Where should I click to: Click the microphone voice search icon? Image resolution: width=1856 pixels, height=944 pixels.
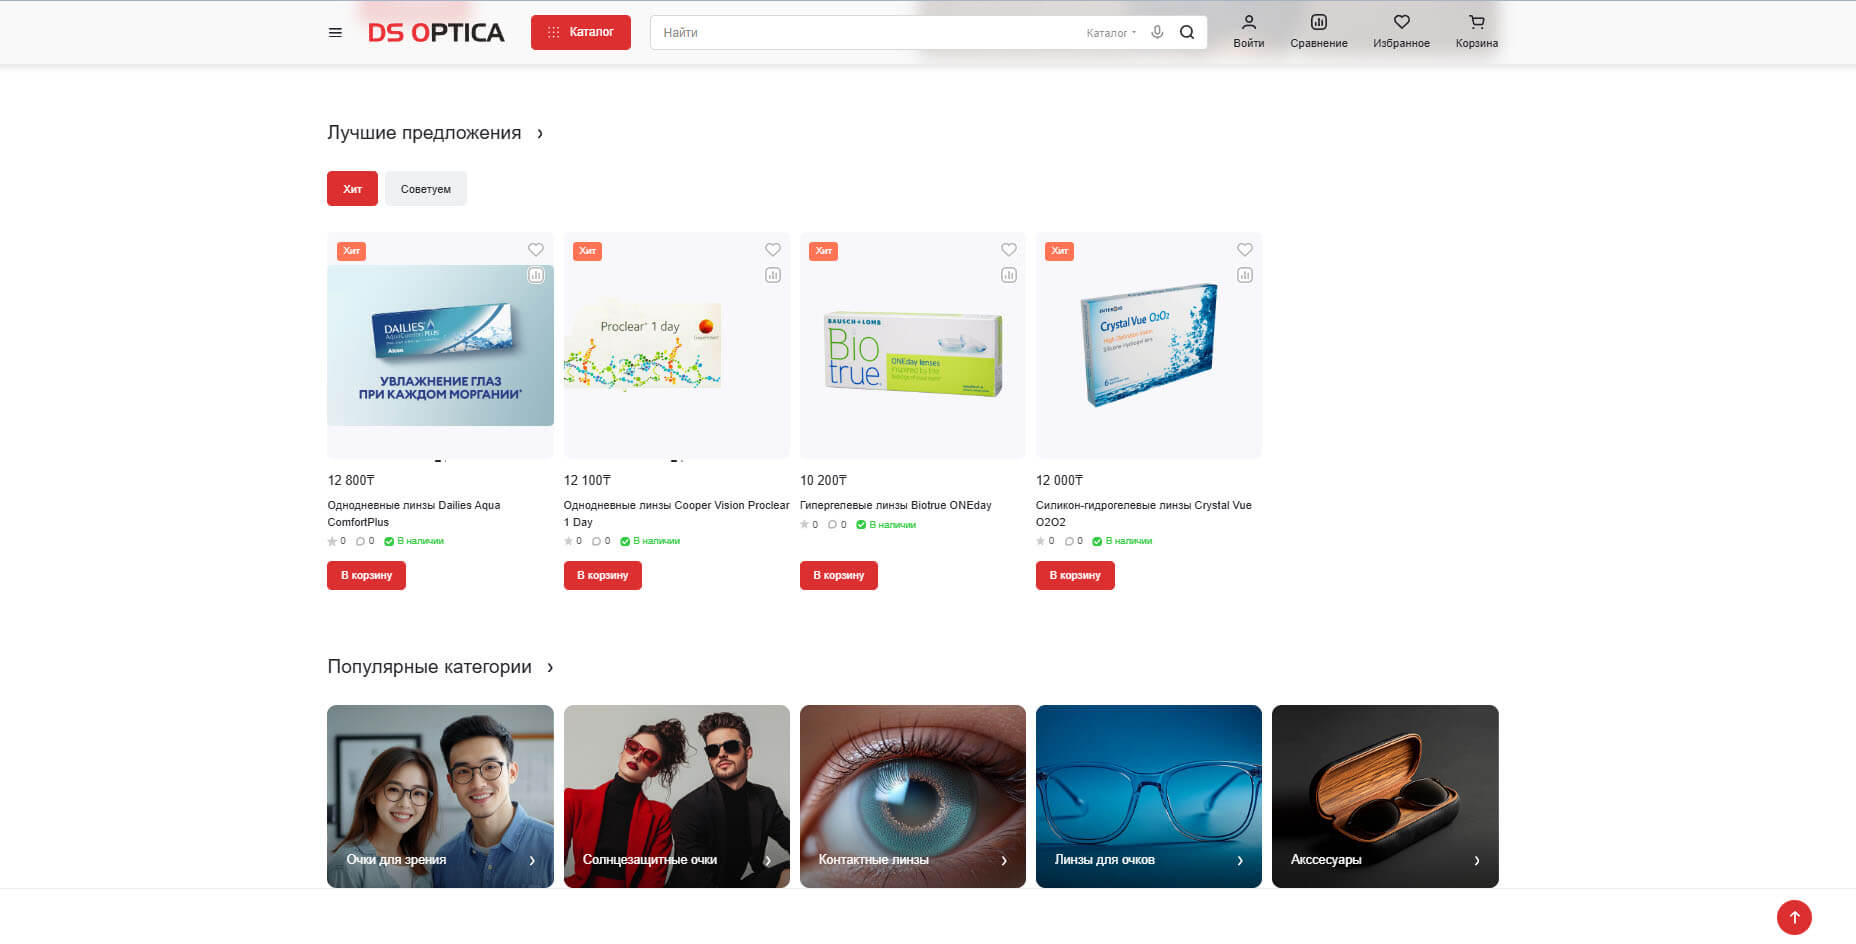(x=1157, y=32)
